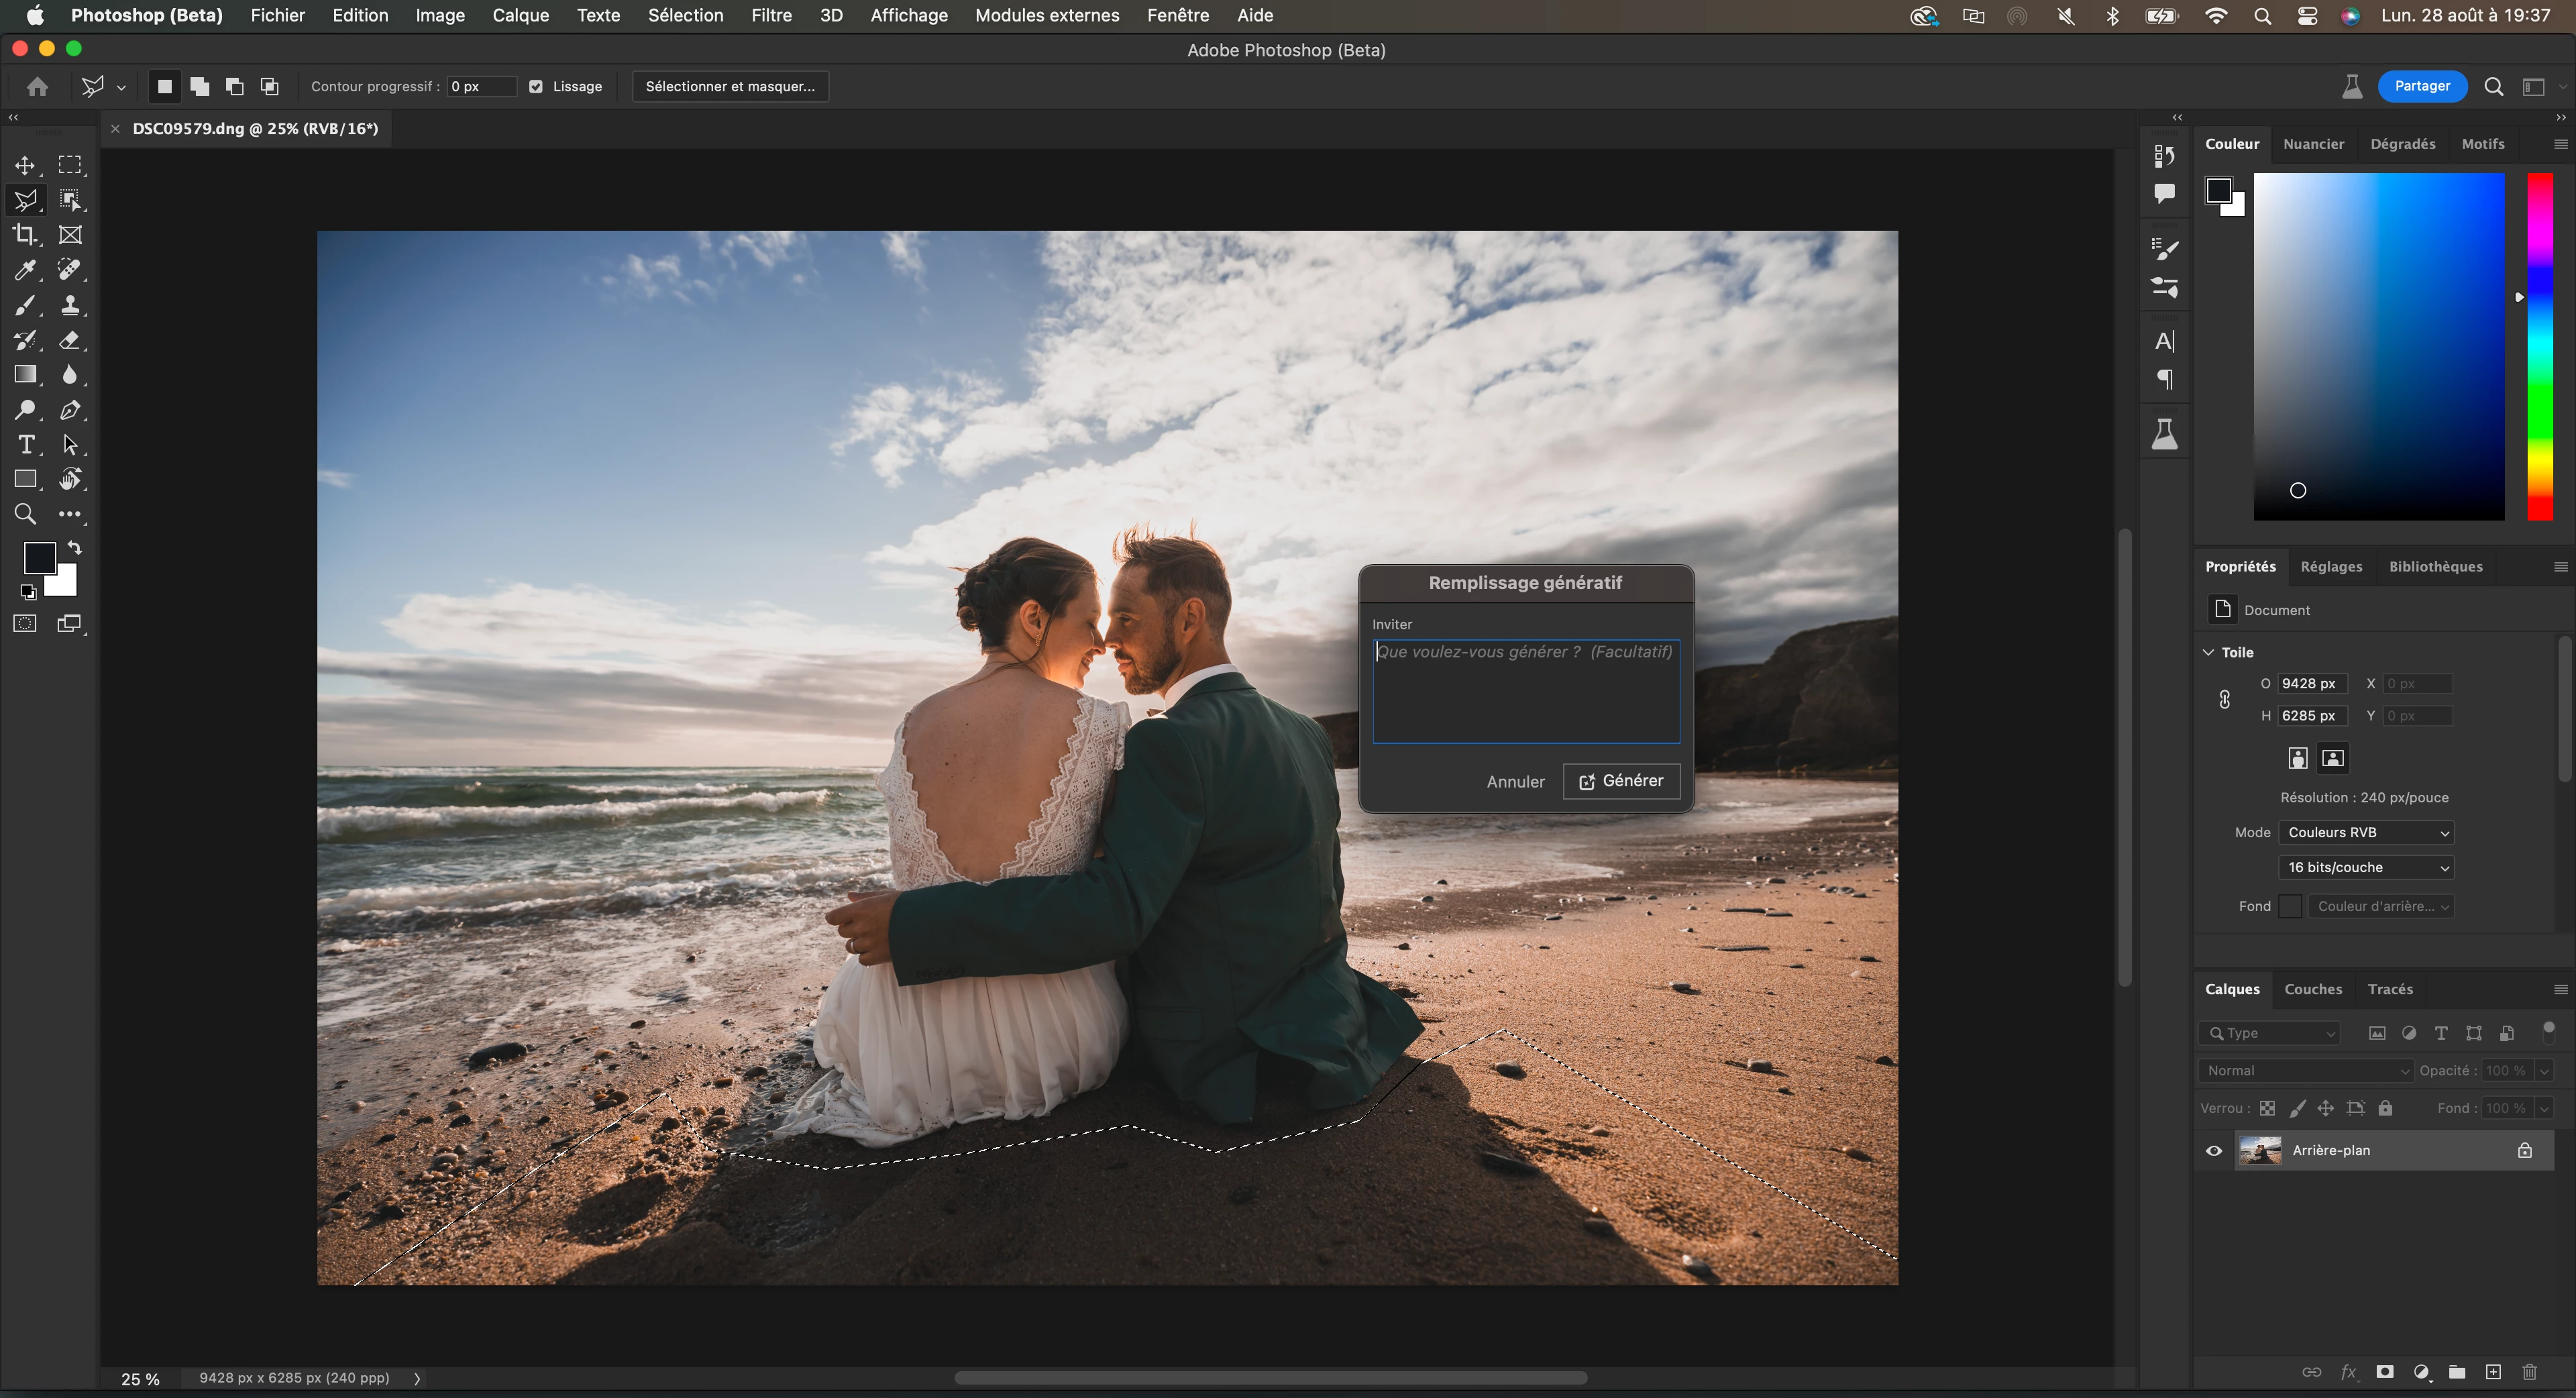Uncheck the Lissage checkbox
Screen dimensions: 2576x1398
tap(536, 87)
